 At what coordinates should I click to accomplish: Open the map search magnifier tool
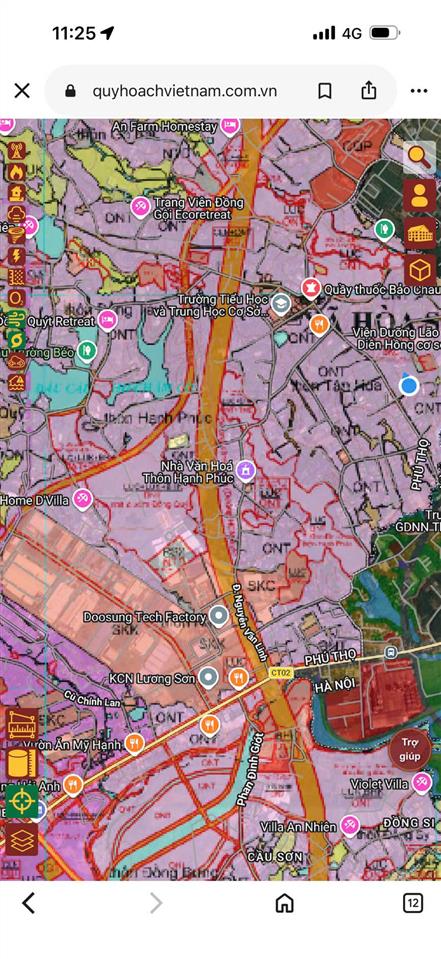(x=420, y=156)
